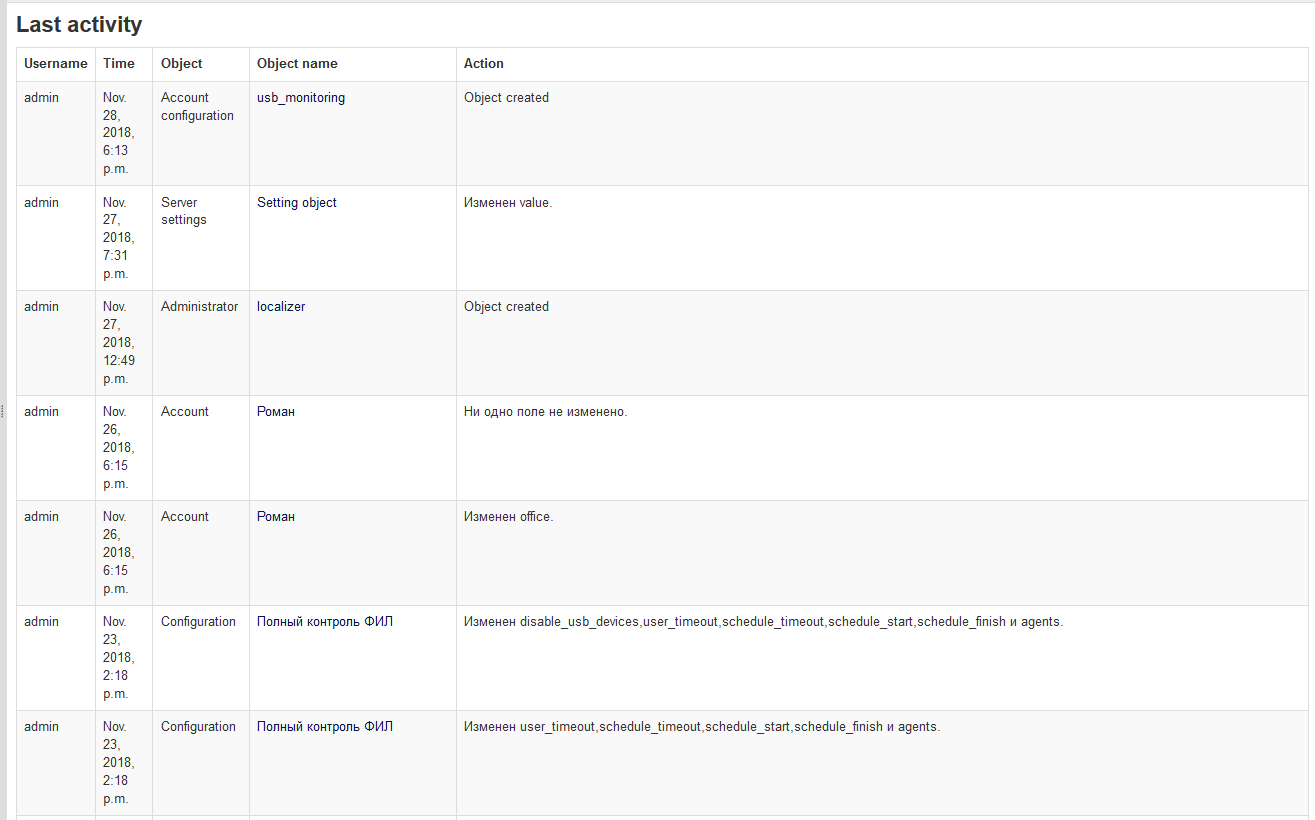
Task: Click the Administrator object cell
Action: pyautogui.click(x=199, y=307)
